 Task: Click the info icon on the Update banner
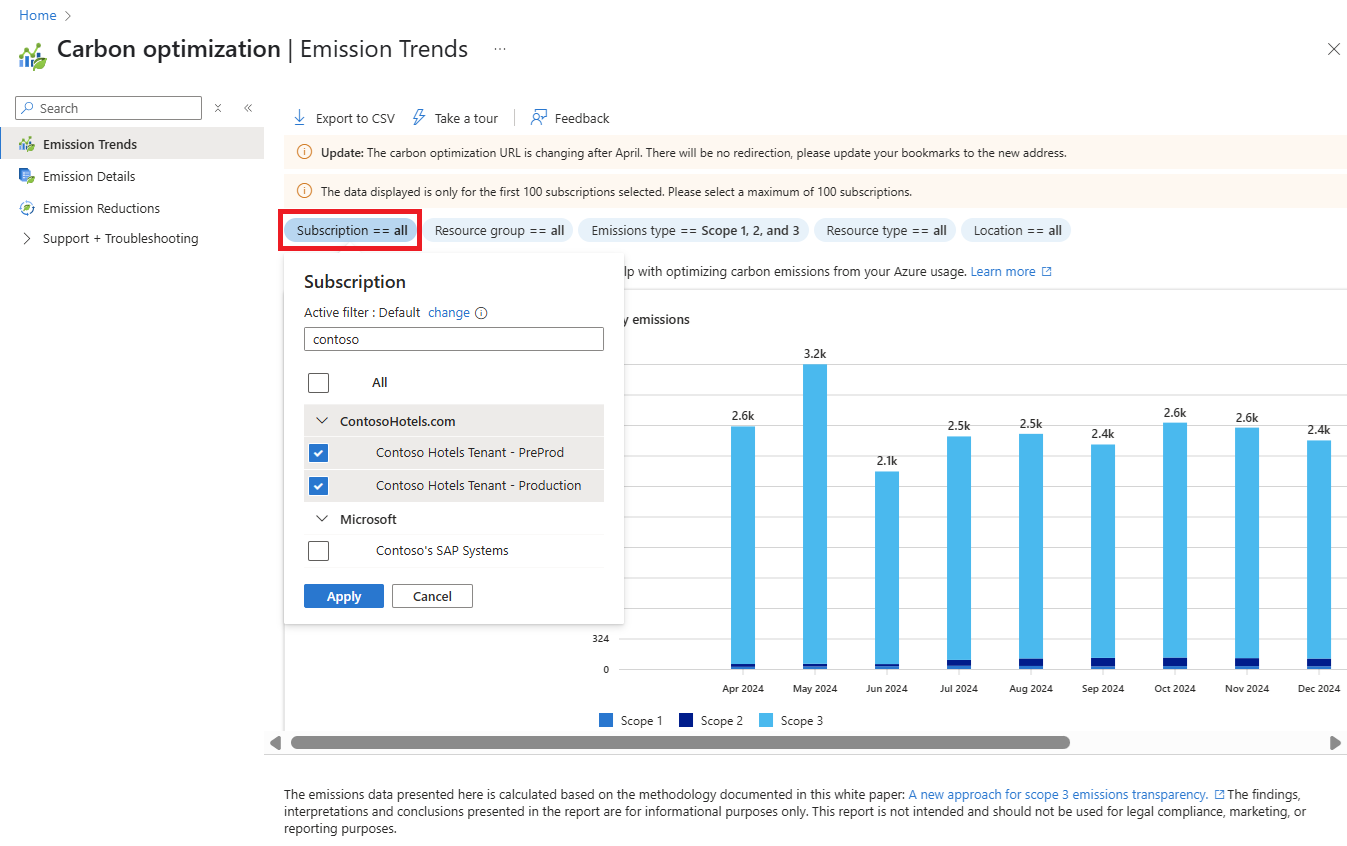point(304,153)
